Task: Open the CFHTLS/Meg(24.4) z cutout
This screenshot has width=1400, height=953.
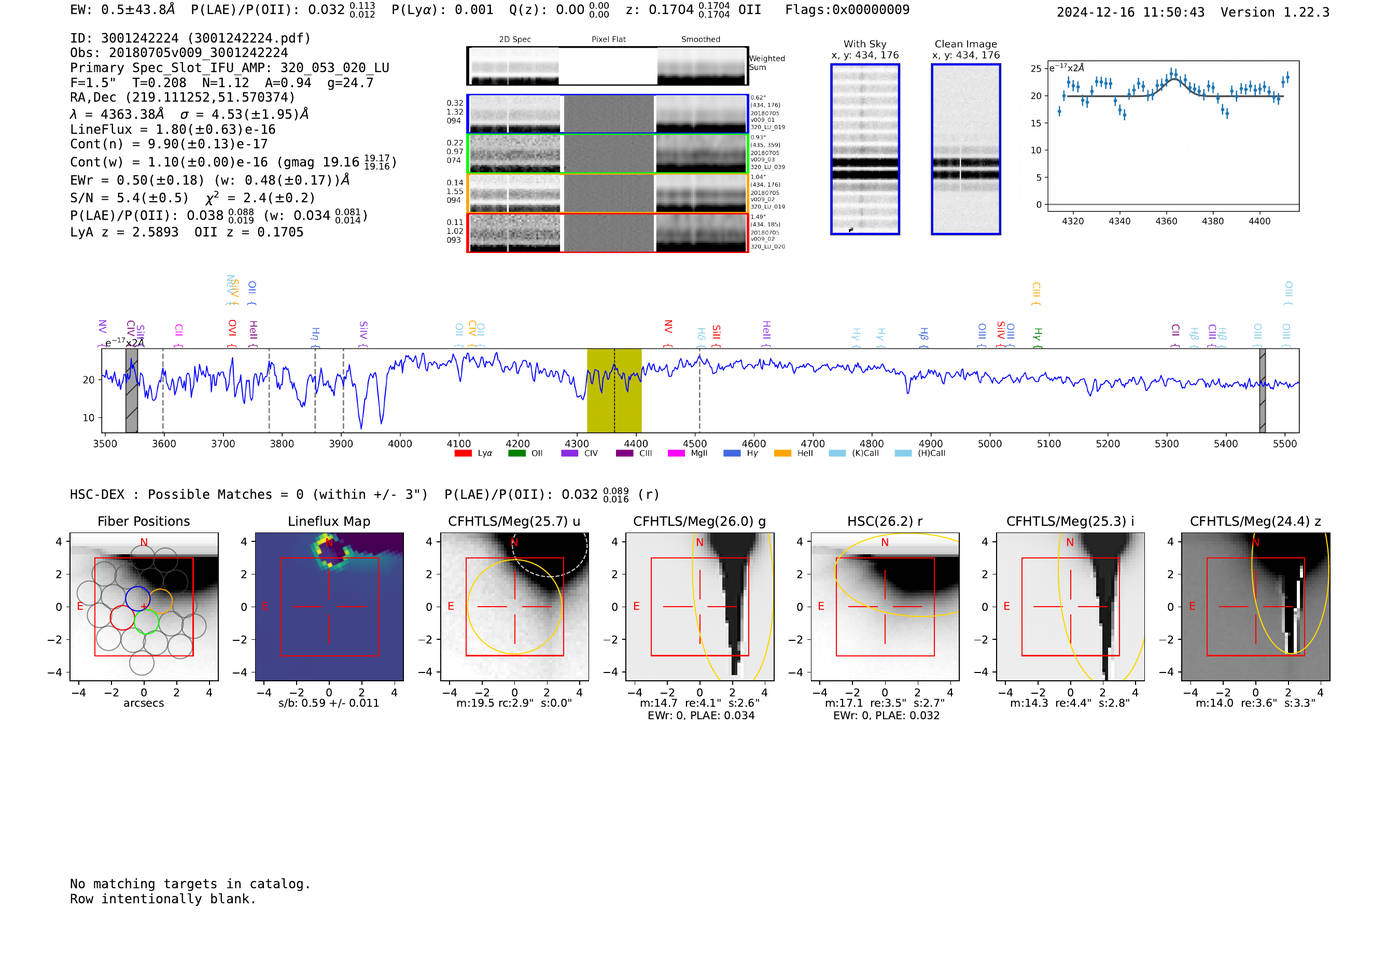Action: tap(1256, 607)
